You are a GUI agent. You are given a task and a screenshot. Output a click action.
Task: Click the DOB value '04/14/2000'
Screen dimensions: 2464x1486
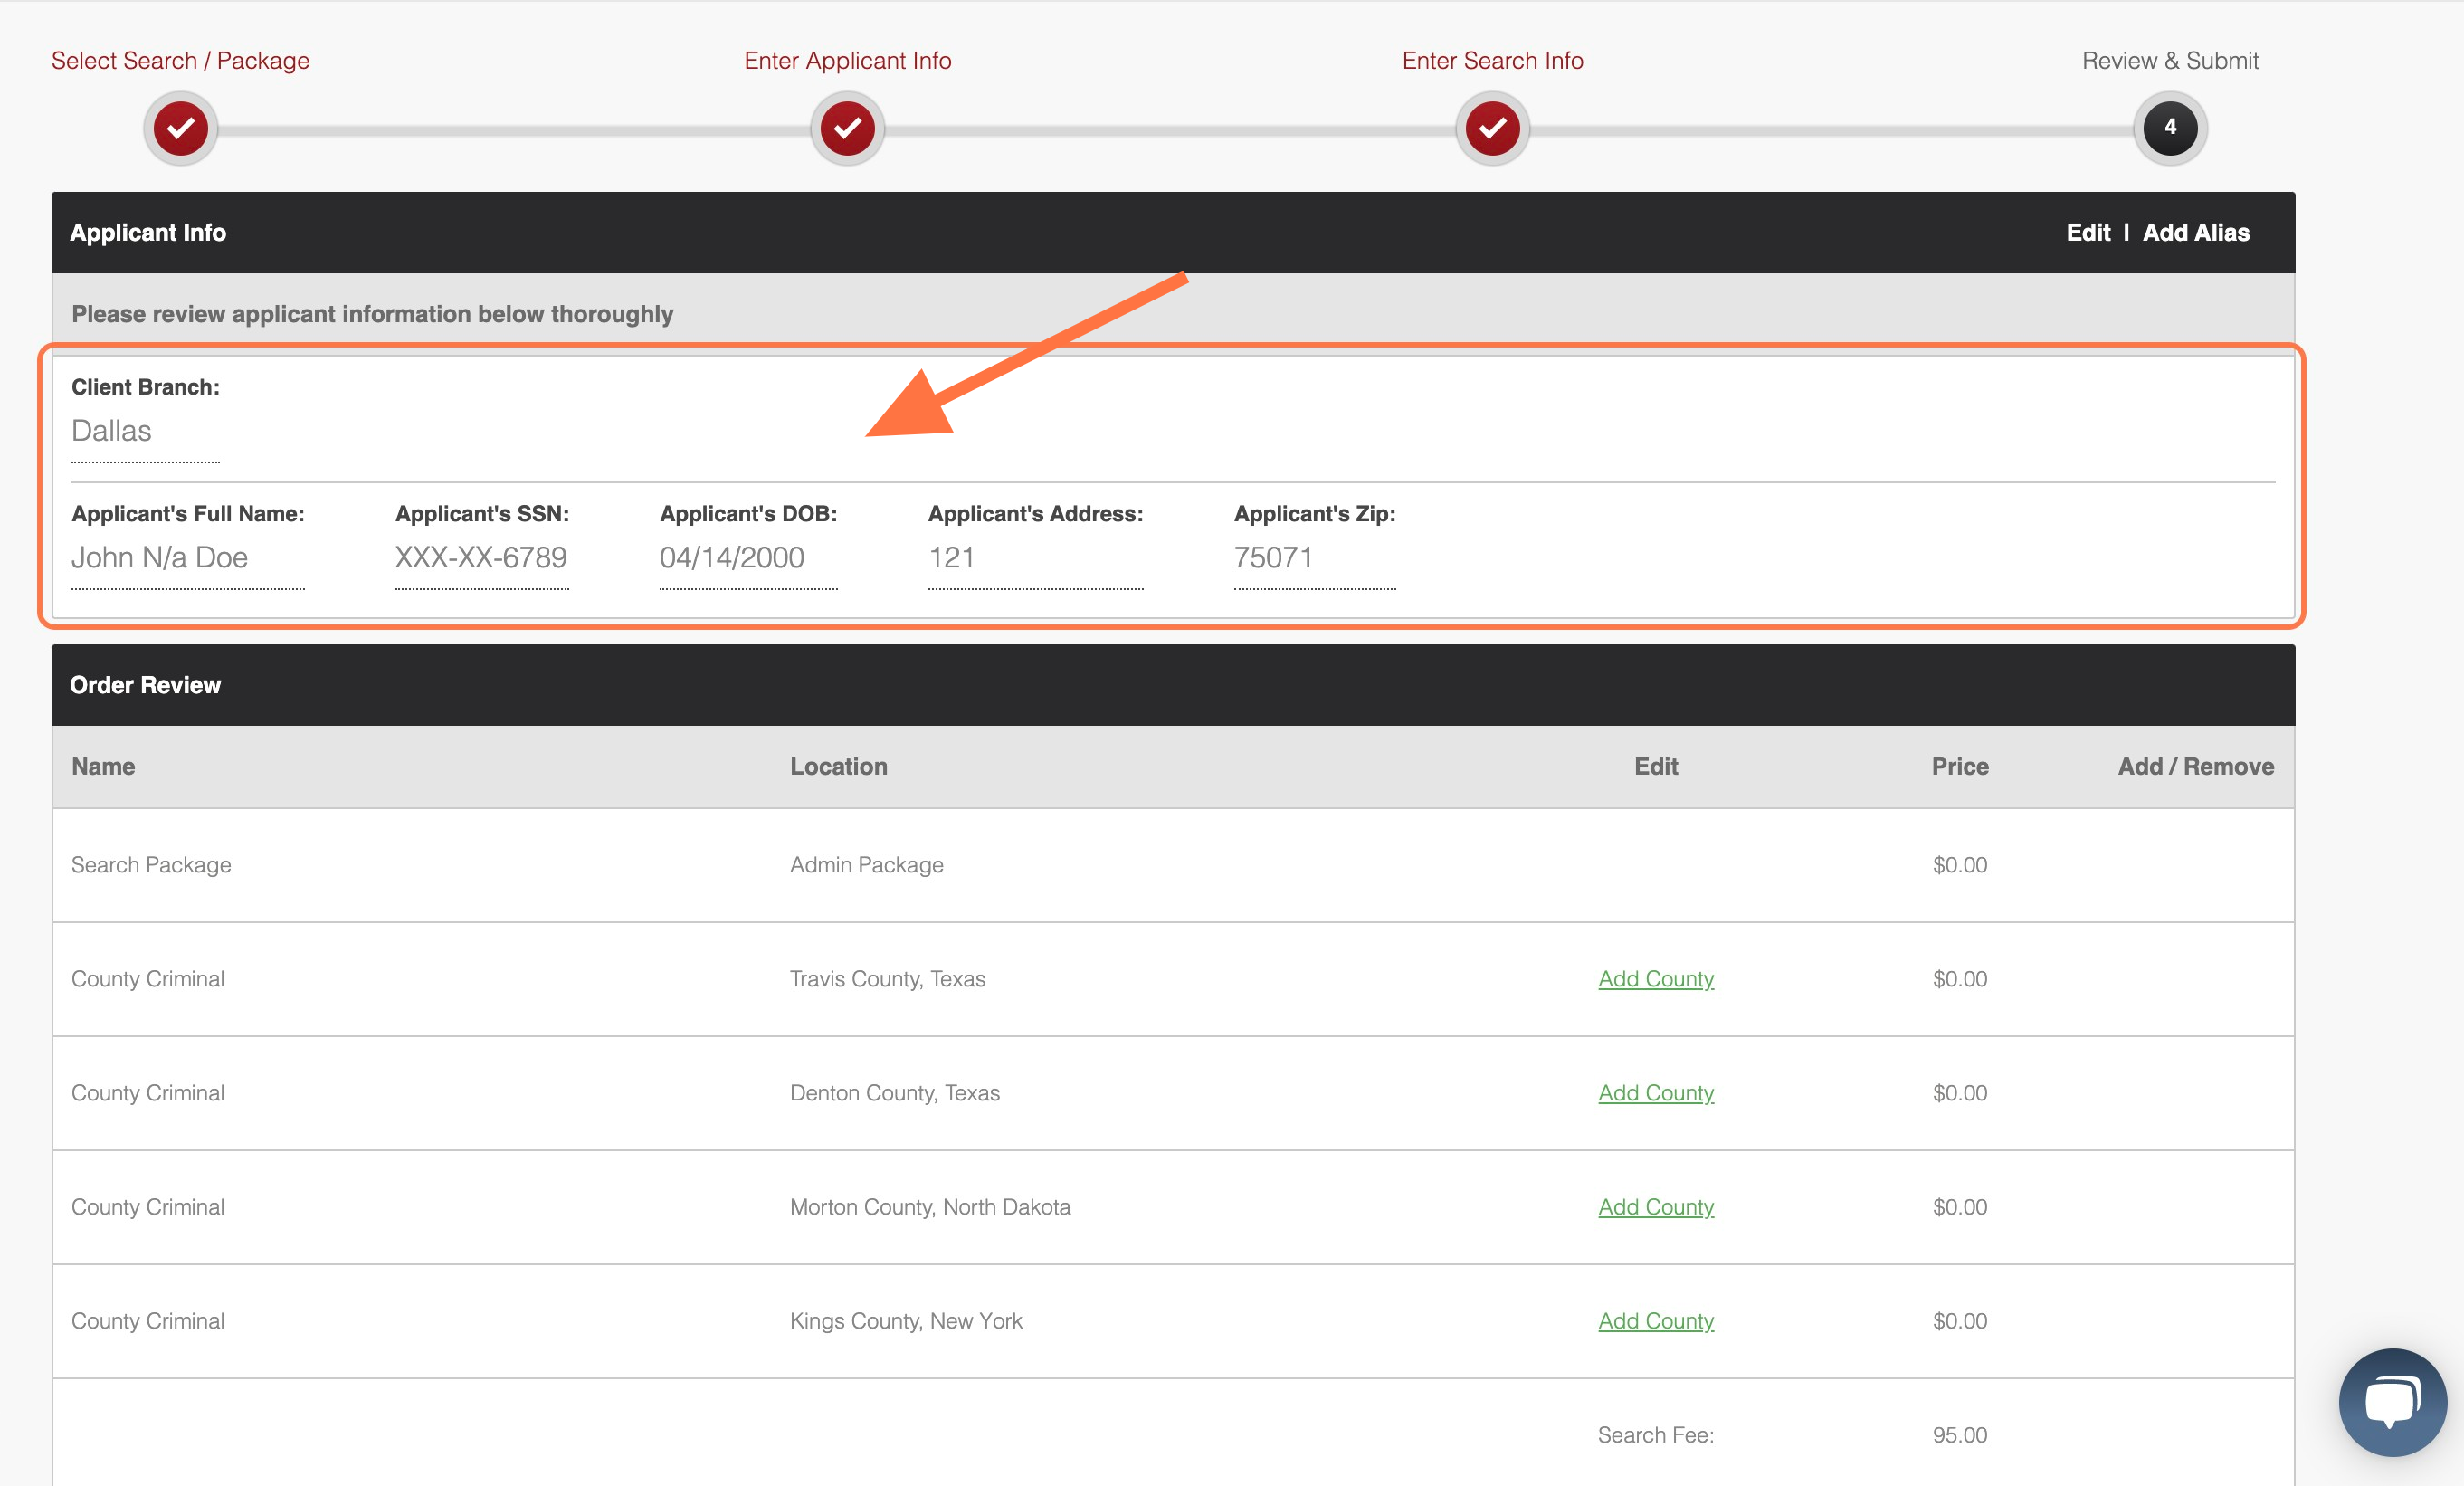(732, 557)
